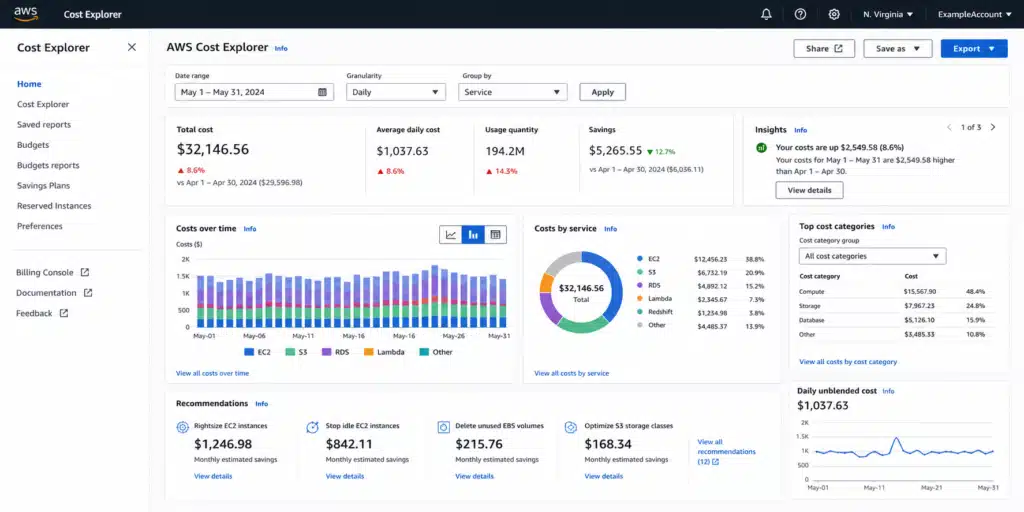Open Feedback external link
The width and height of the screenshot is (1024, 512).
(42, 313)
